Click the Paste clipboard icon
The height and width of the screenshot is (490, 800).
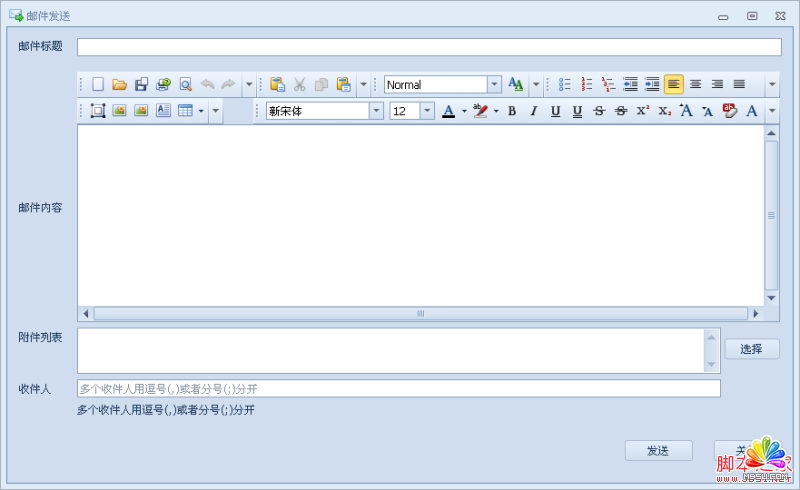point(277,85)
